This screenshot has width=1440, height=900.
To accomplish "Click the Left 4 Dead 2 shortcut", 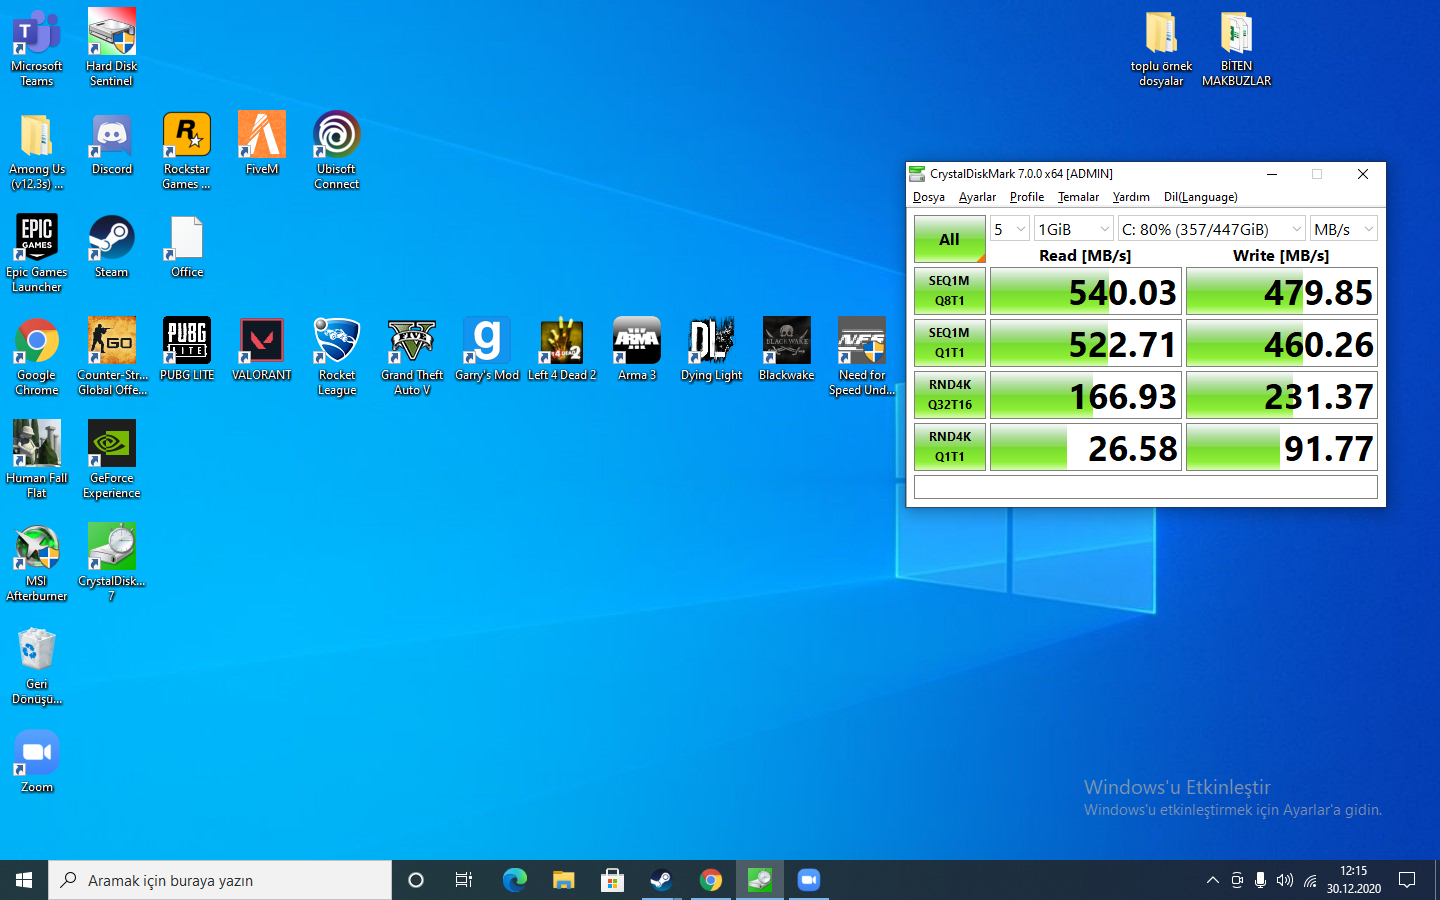I will pyautogui.click(x=562, y=349).
